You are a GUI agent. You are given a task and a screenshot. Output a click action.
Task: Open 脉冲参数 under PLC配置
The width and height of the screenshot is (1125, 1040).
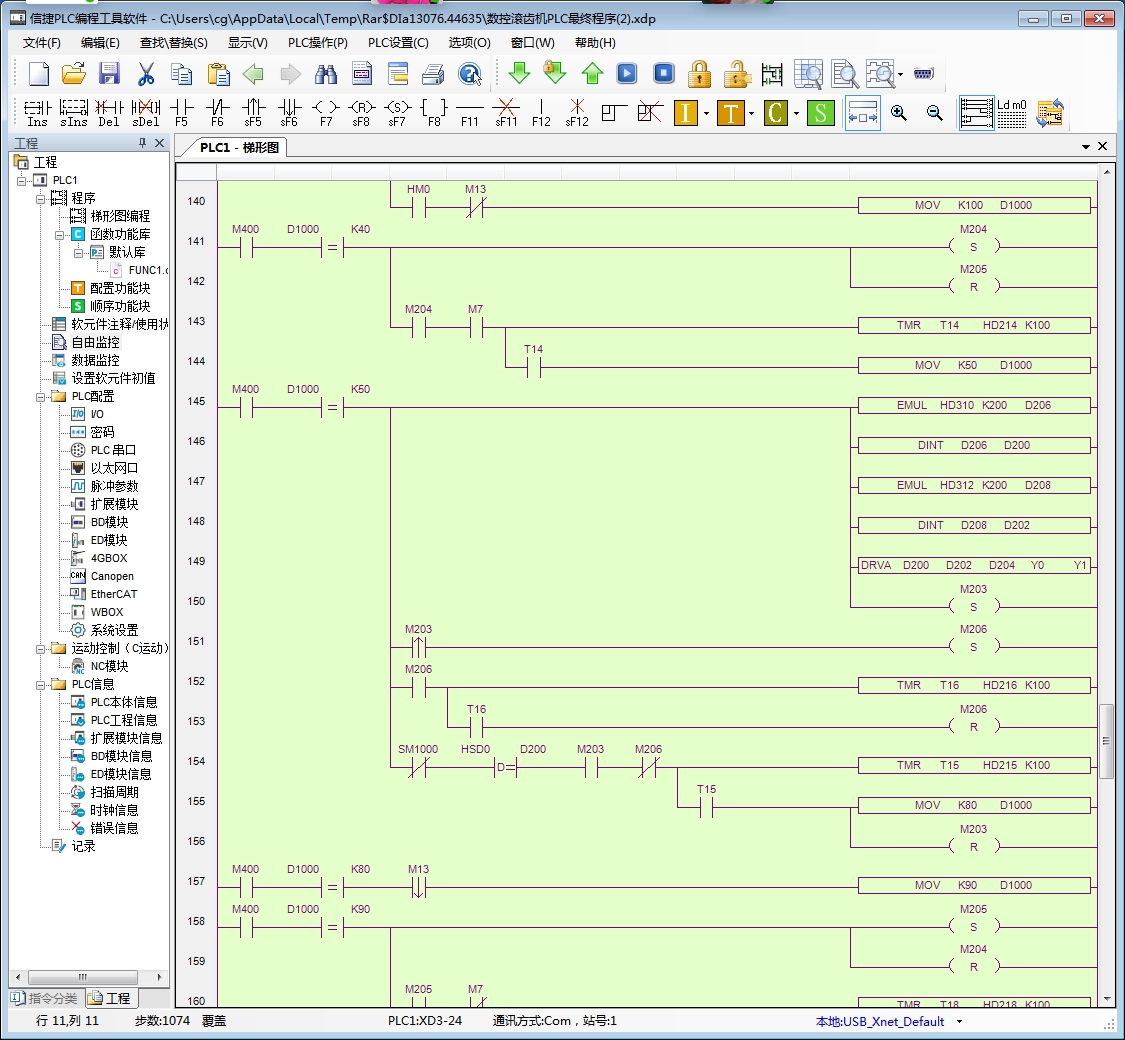[x=114, y=486]
